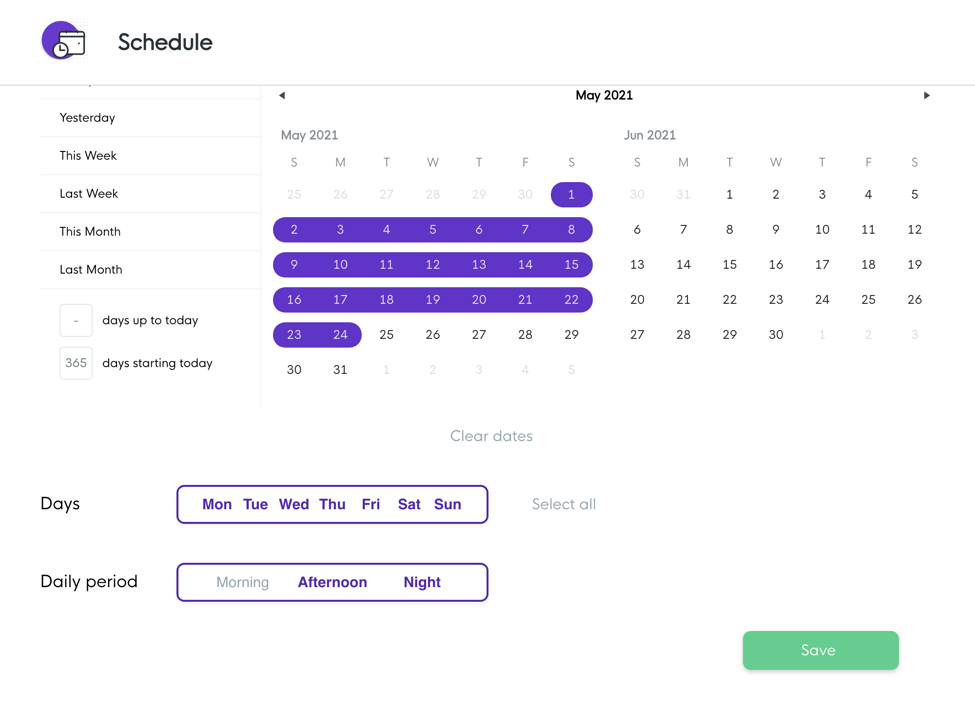Toggle the Night daily period
Screen dimensions: 975x704
pos(422,582)
